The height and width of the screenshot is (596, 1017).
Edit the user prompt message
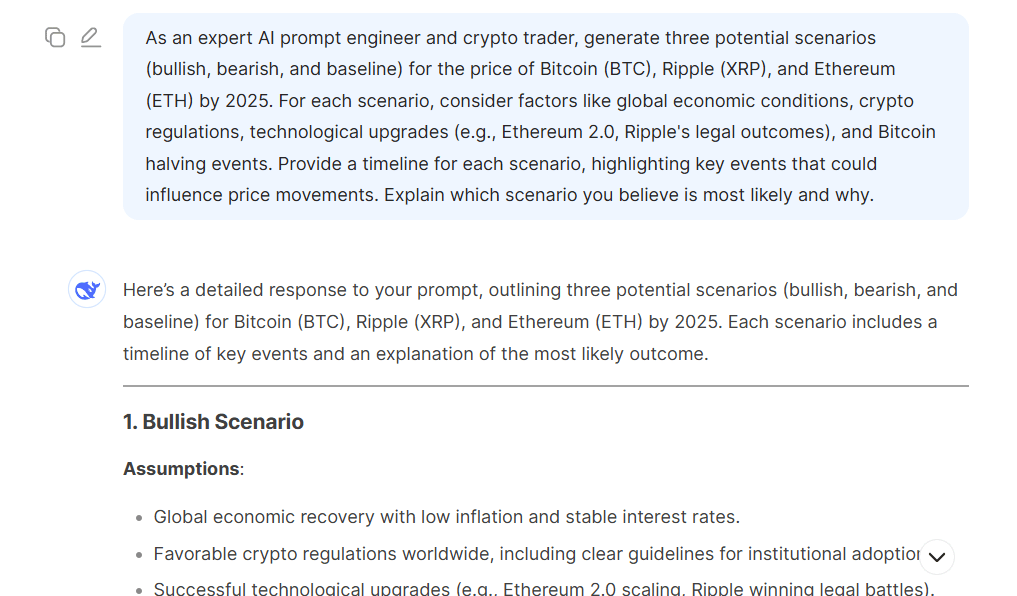(90, 38)
